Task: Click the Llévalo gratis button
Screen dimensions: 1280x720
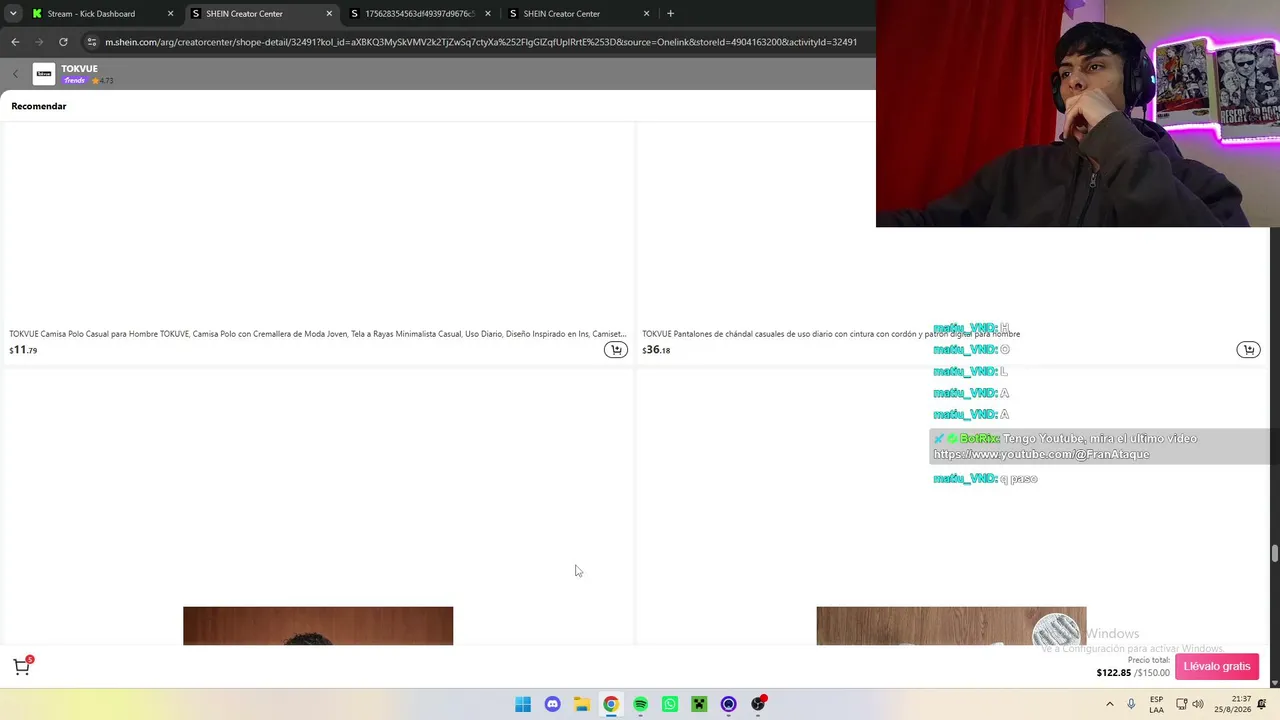Action: point(1217,666)
